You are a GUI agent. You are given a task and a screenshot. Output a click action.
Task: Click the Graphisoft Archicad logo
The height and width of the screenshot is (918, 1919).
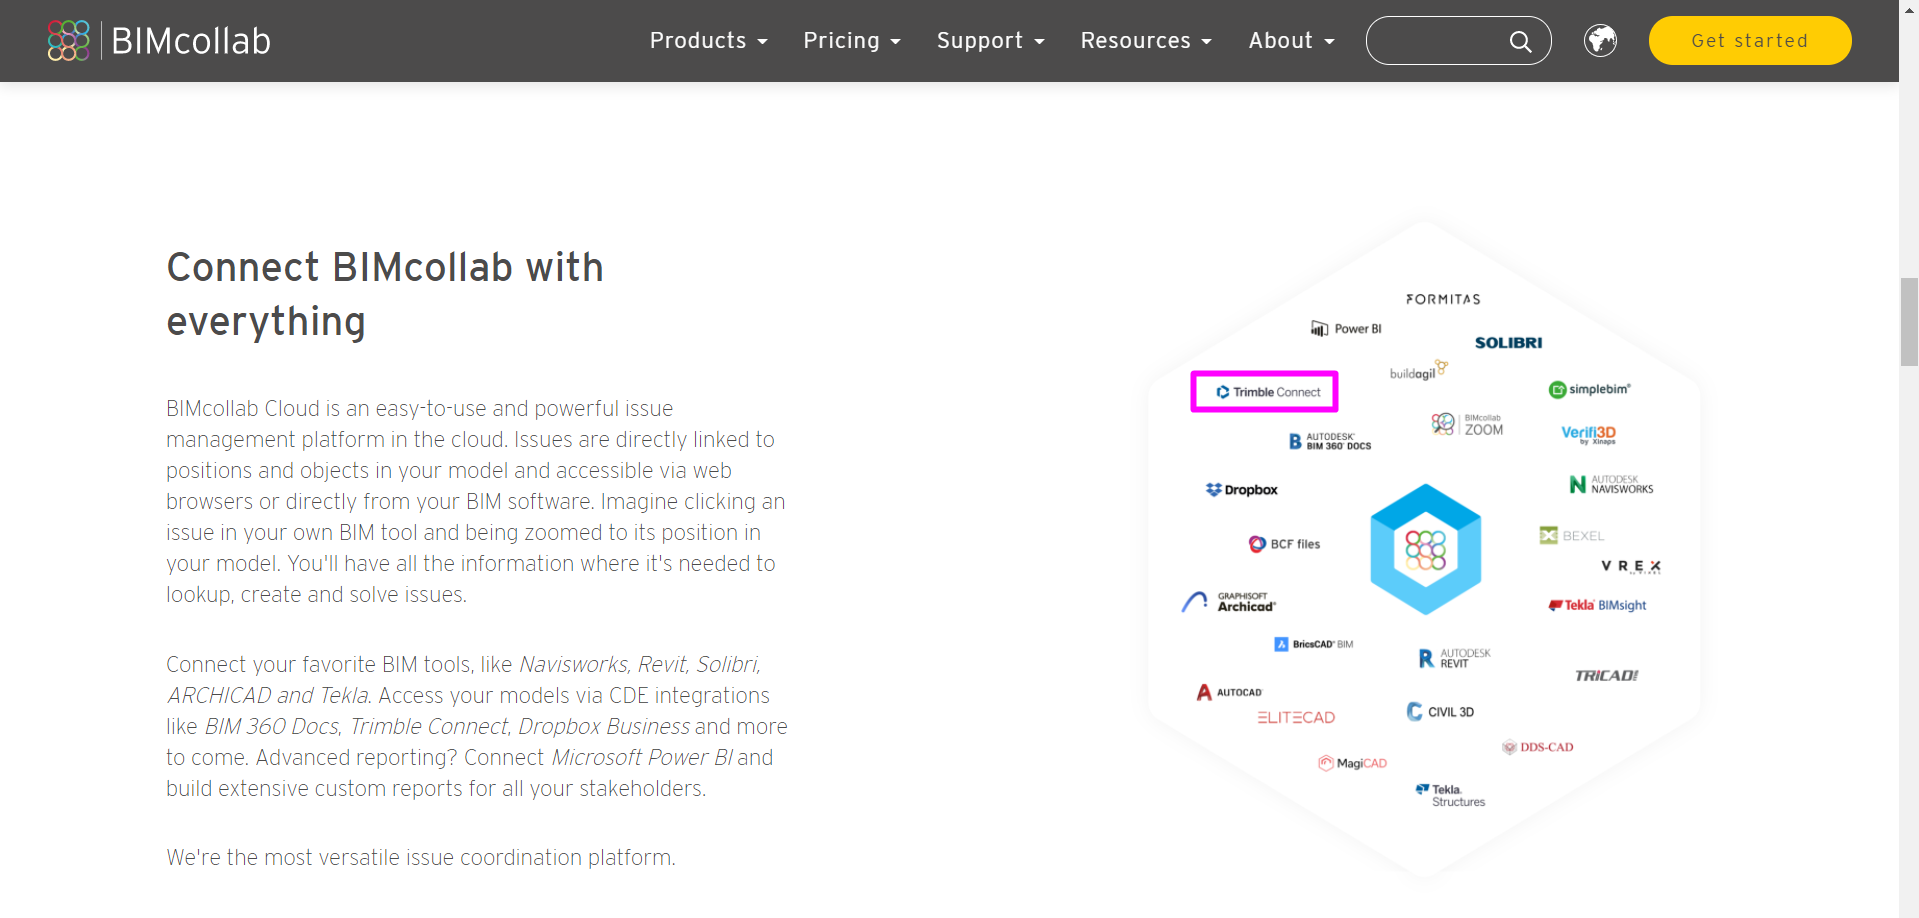1229,602
